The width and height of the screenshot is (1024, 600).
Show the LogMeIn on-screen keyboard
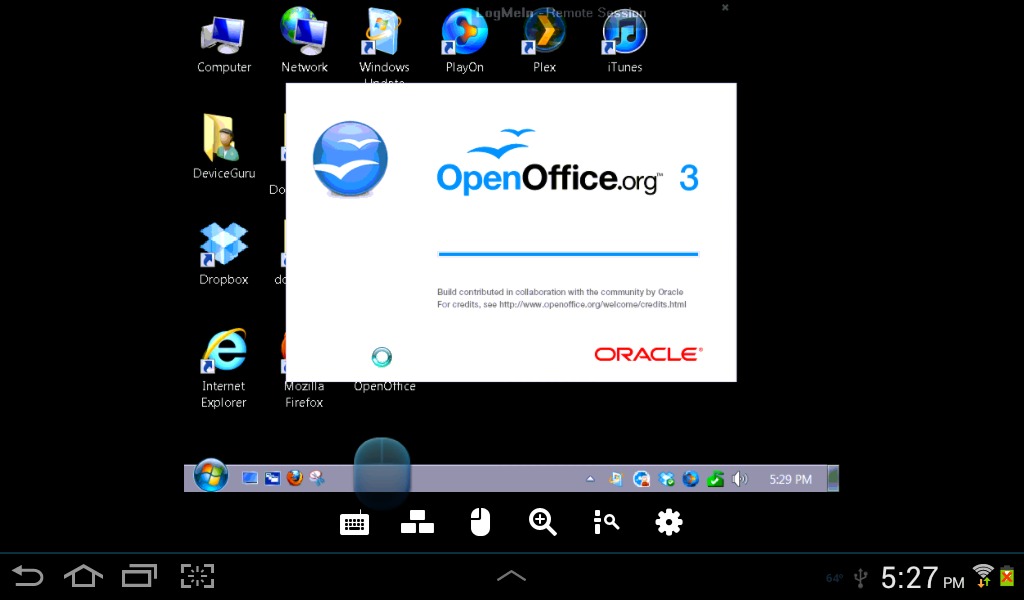355,523
